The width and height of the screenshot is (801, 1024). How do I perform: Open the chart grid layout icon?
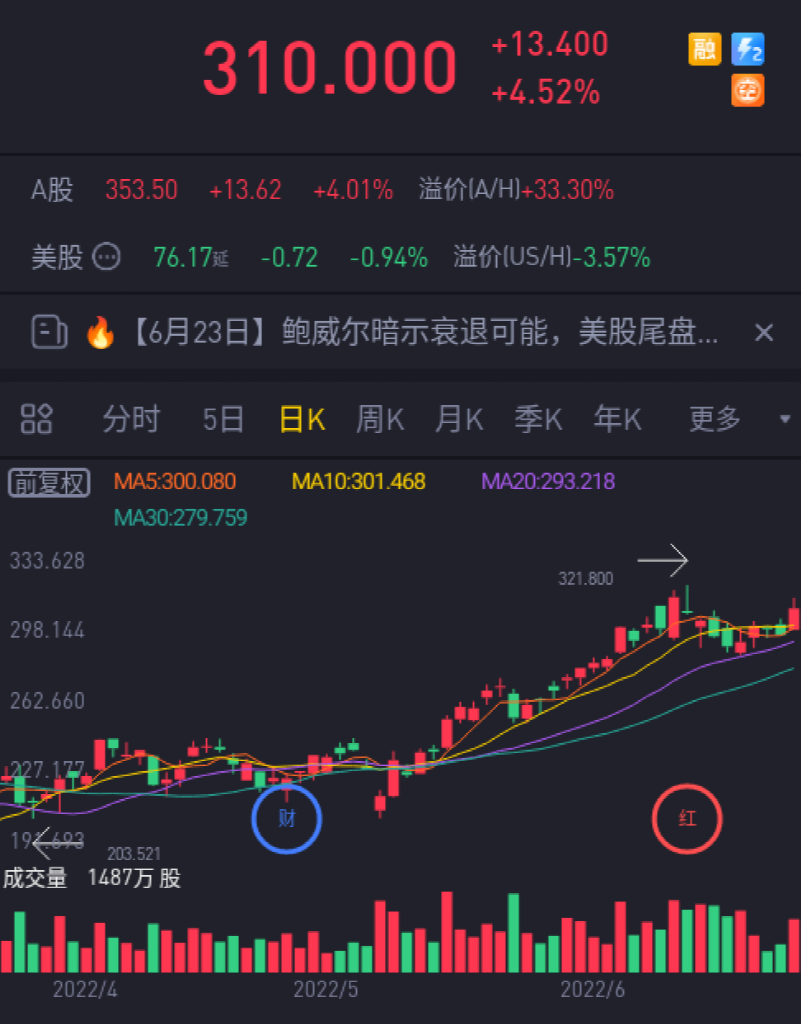pyautogui.click(x=36, y=419)
